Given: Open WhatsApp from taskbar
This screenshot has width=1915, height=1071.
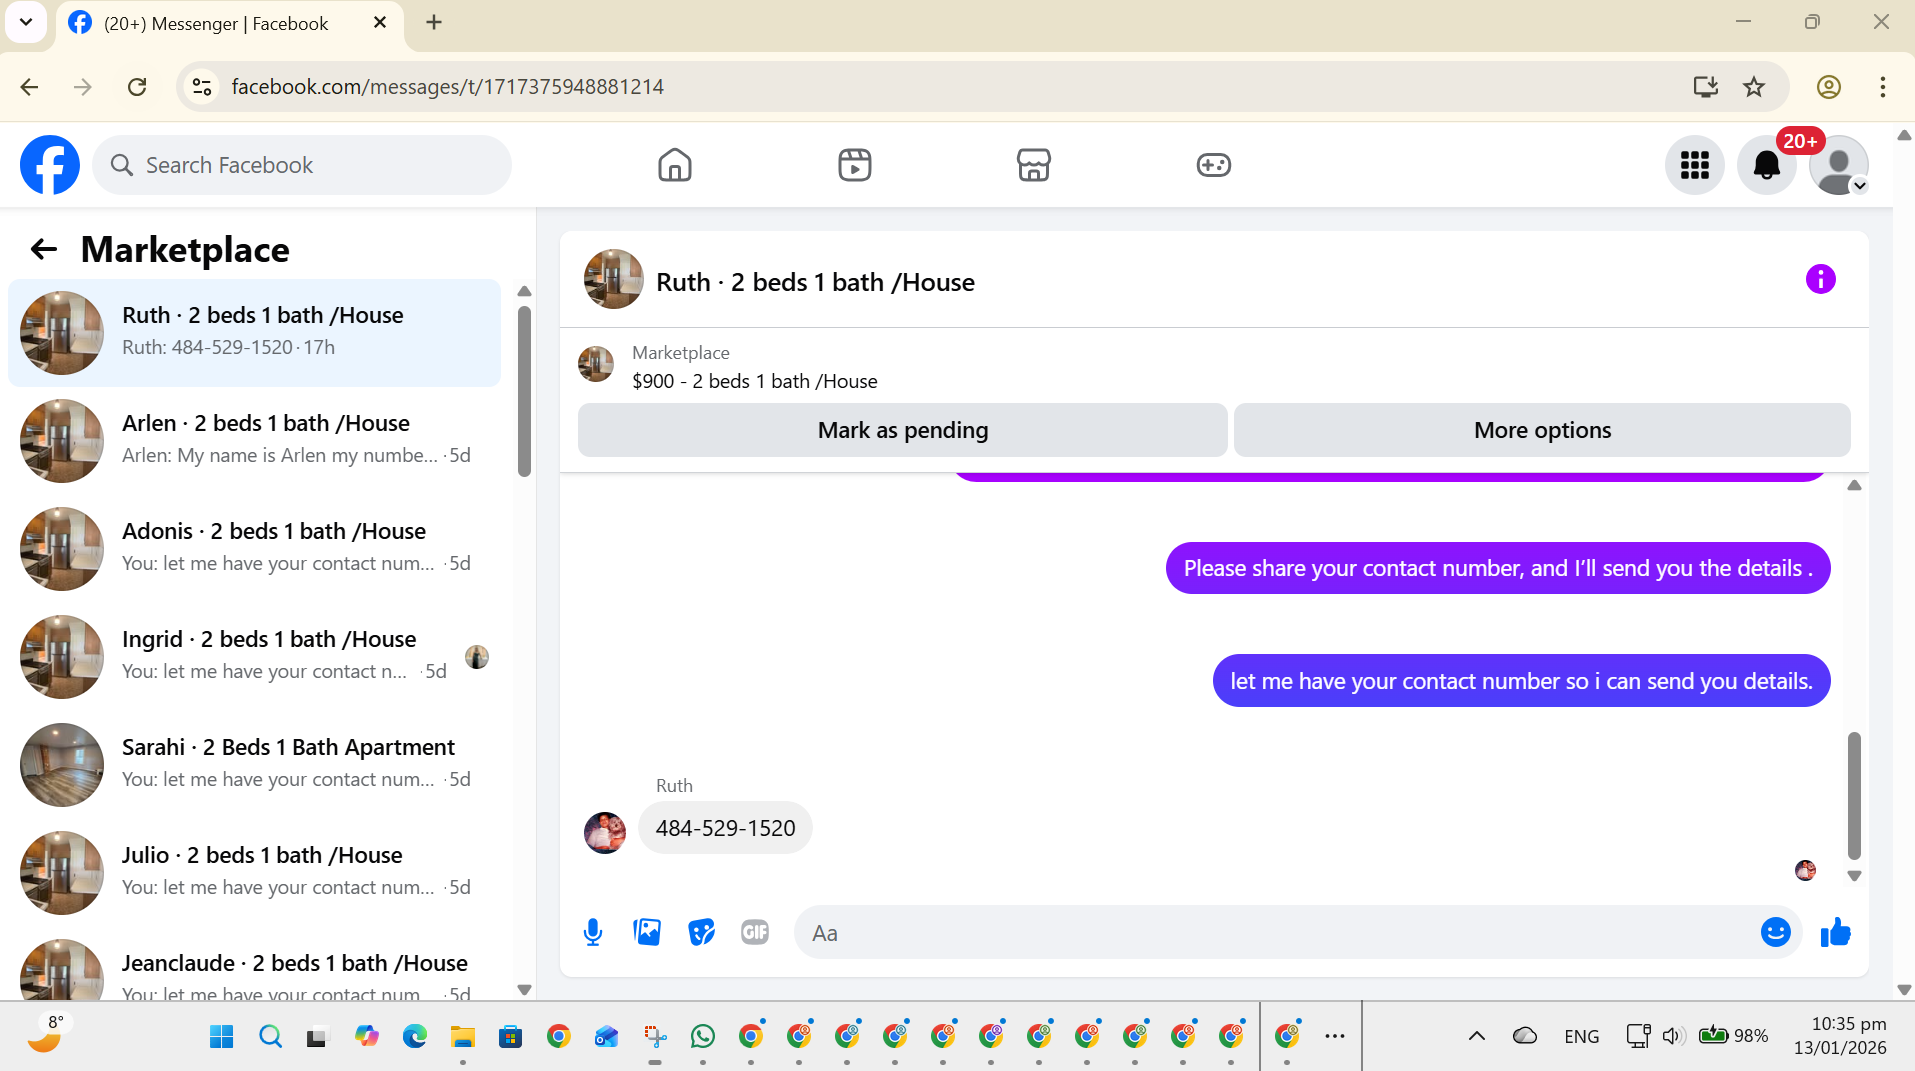Looking at the screenshot, I should (x=703, y=1036).
